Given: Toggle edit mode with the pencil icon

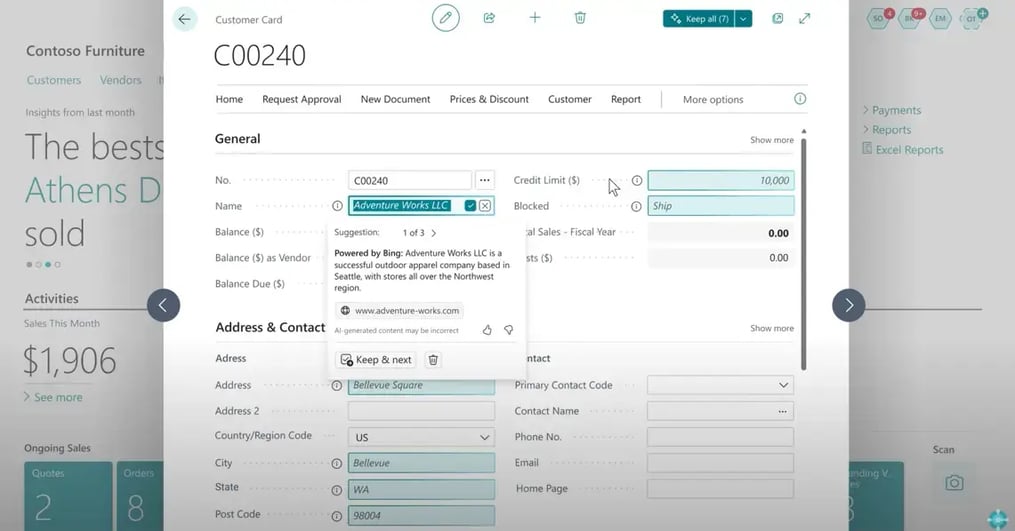Looking at the screenshot, I should (x=445, y=18).
